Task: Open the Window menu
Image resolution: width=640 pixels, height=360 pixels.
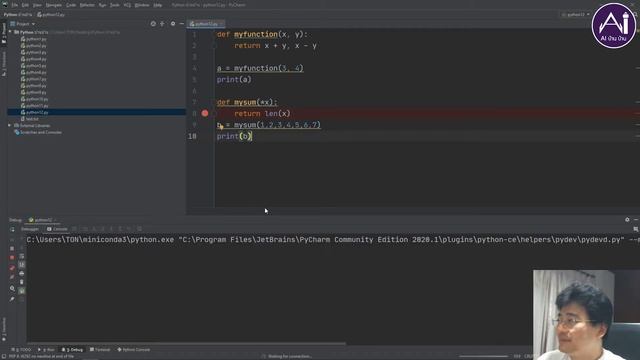Action: point(142,5)
